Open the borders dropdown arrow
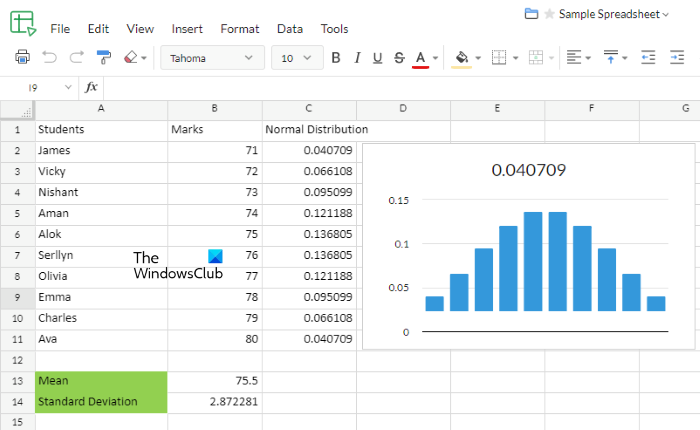The width and height of the screenshot is (700, 430). 516,58
